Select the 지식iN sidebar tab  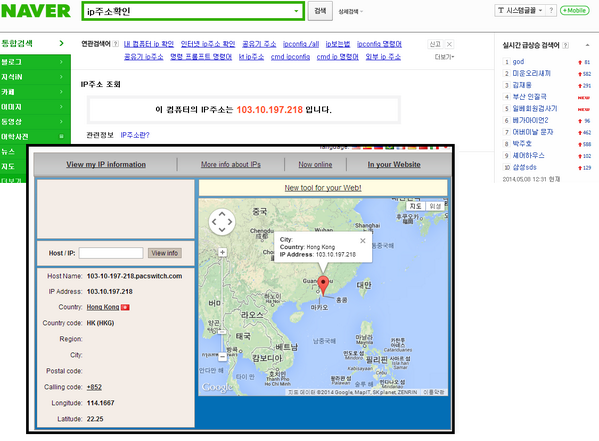pos(35,77)
